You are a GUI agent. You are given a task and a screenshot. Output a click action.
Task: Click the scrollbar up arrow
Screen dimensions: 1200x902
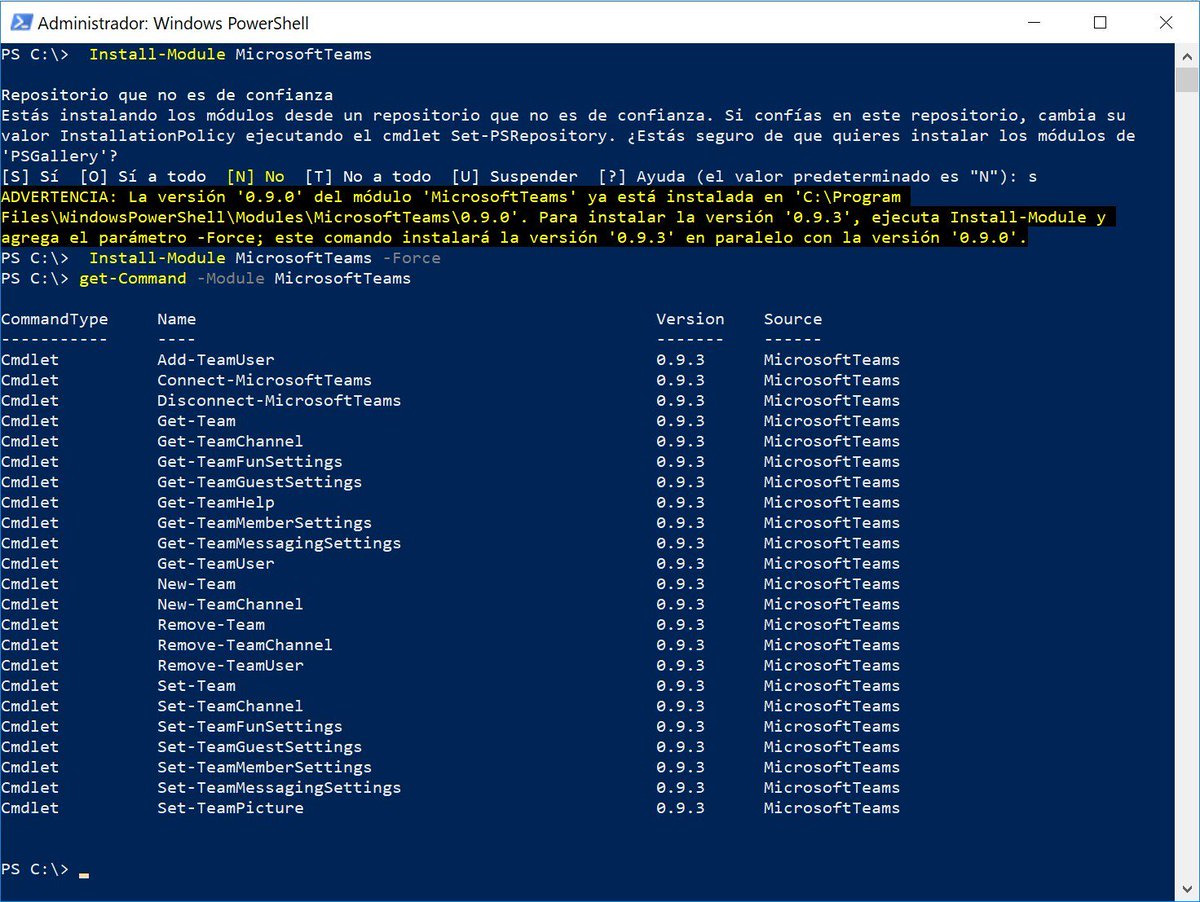tap(1186, 55)
